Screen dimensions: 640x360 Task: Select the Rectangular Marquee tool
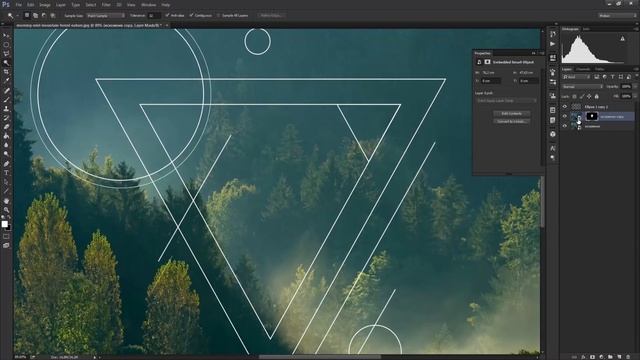pos(6,44)
